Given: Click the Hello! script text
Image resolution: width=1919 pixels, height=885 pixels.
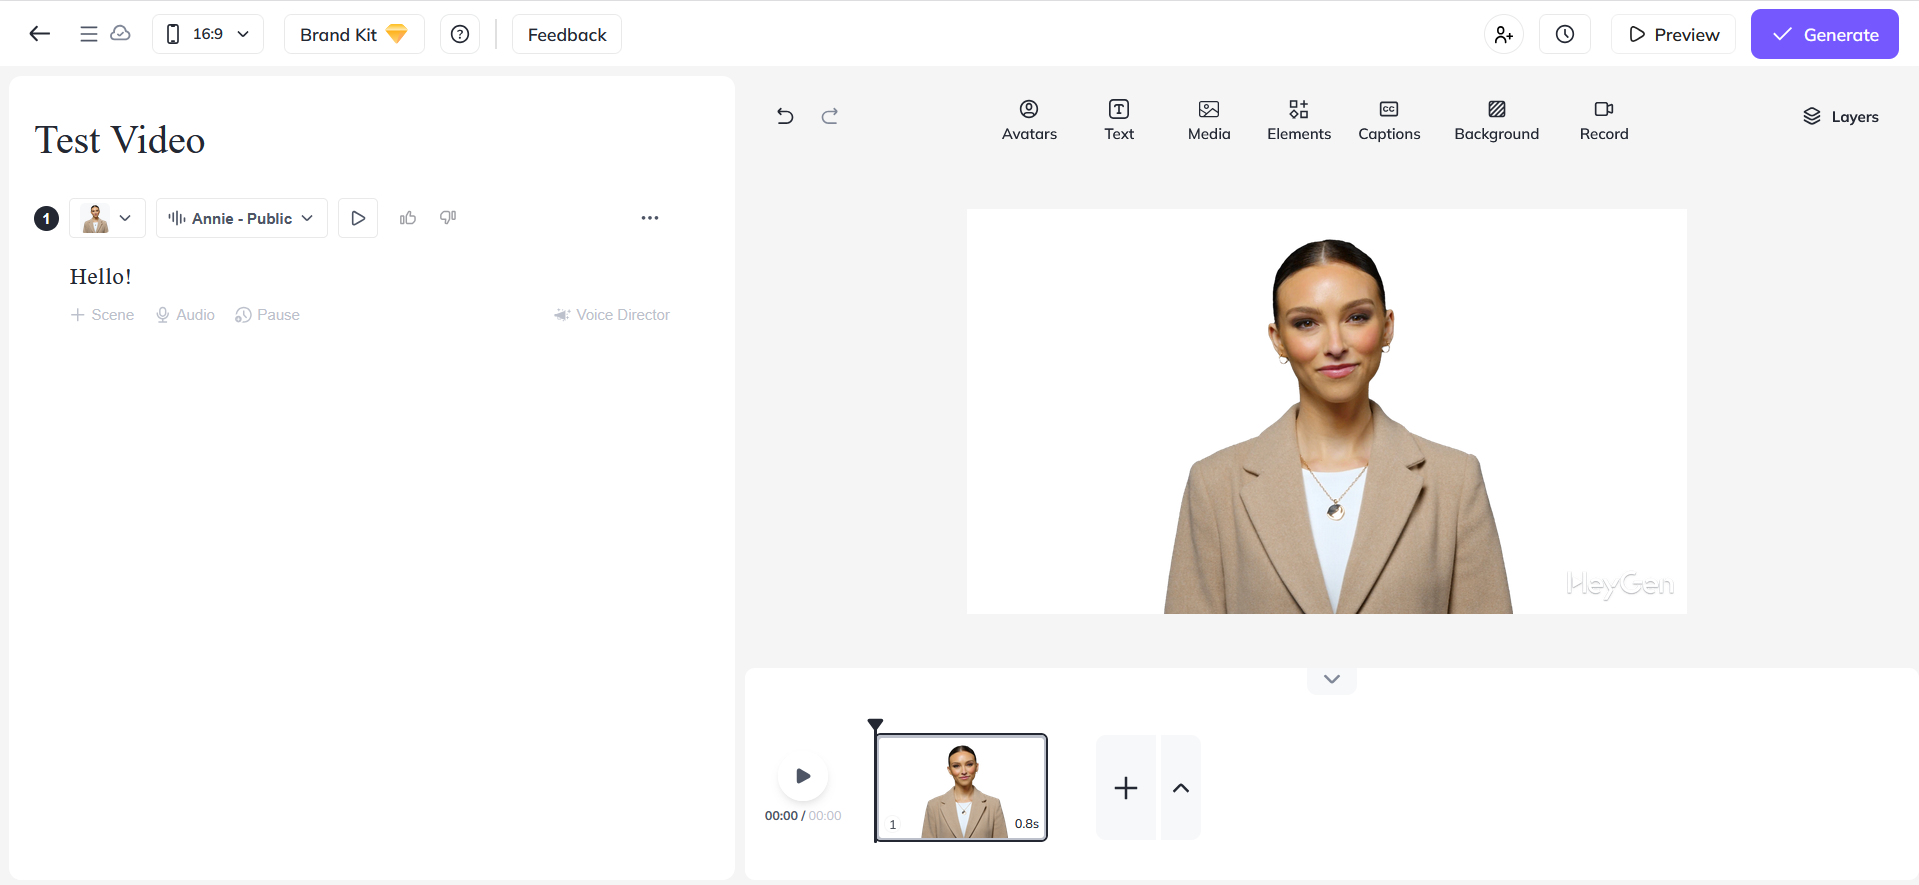Looking at the screenshot, I should 101,277.
